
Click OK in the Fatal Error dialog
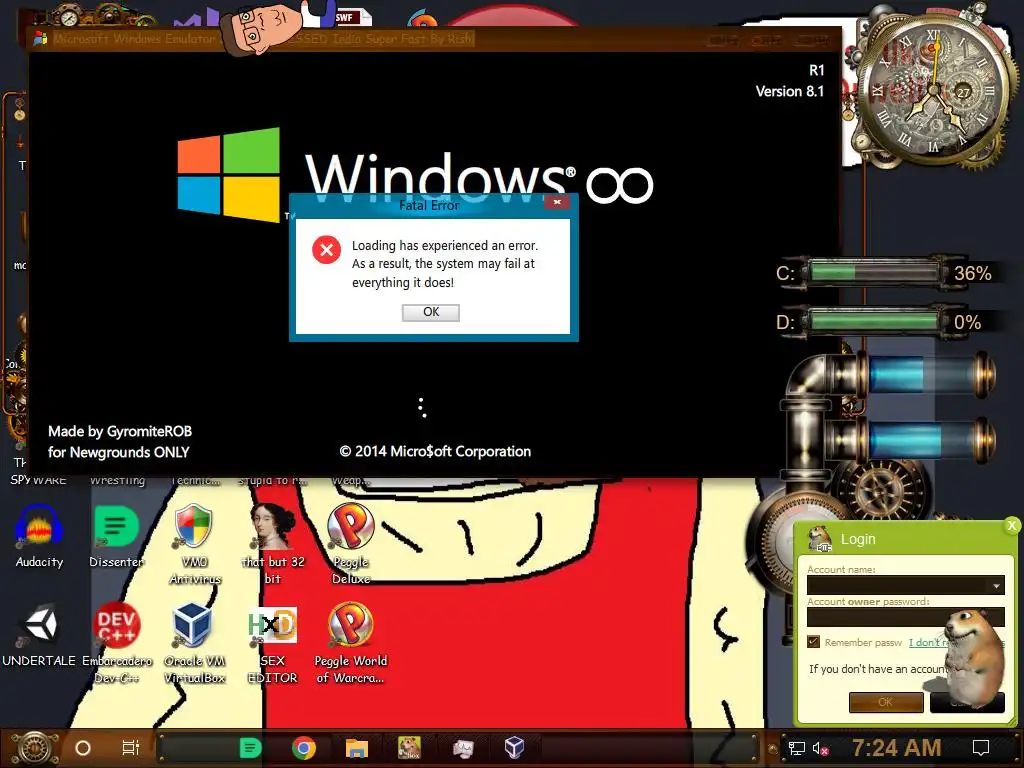[430, 312]
